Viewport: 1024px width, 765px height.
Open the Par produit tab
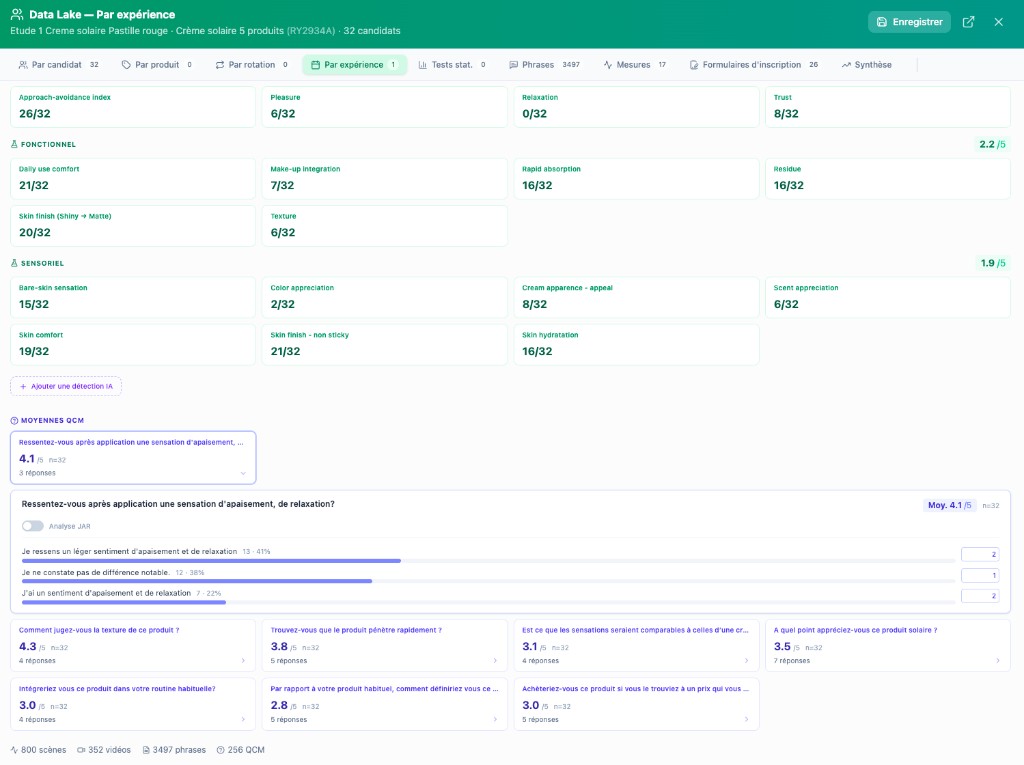point(157,65)
